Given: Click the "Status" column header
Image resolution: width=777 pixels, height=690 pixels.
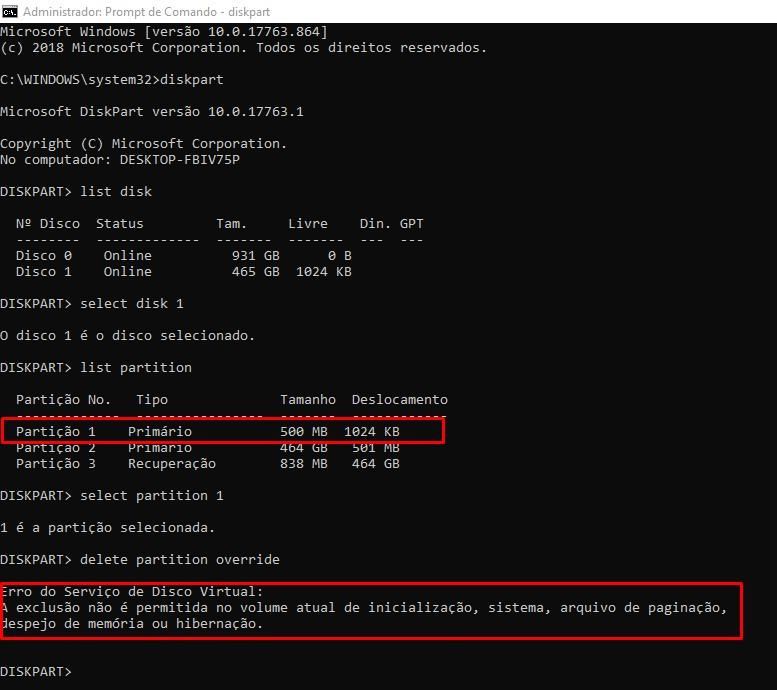Looking at the screenshot, I should pos(119,224).
